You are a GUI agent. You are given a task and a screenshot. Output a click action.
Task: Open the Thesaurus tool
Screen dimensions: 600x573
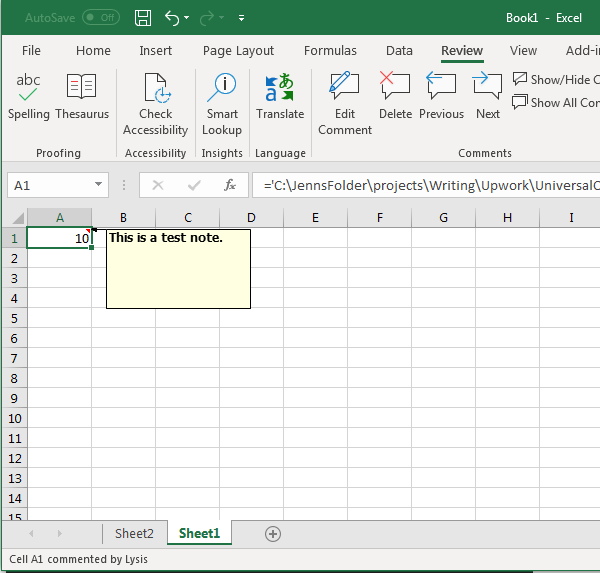[82, 96]
